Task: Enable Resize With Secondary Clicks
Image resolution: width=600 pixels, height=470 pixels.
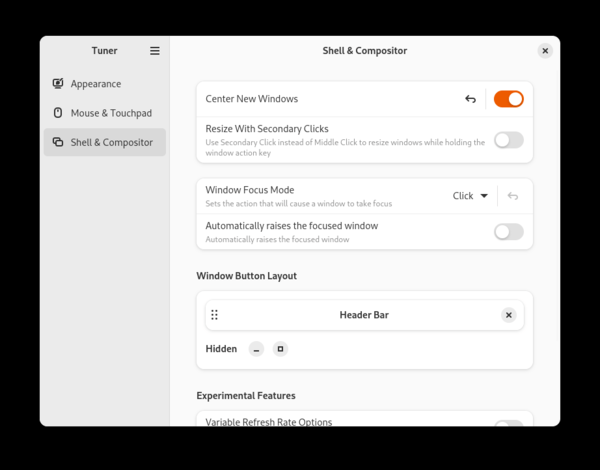Action: point(508,140)
